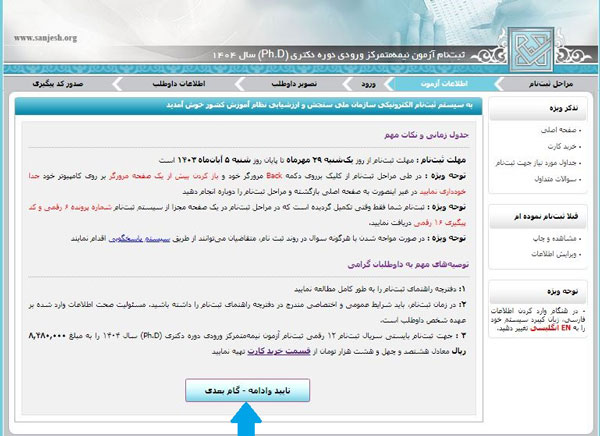Viewport: 600px width, 436px height.
Task: Open ویرایش اطلاعات link
Action: (x=556, y=254)
